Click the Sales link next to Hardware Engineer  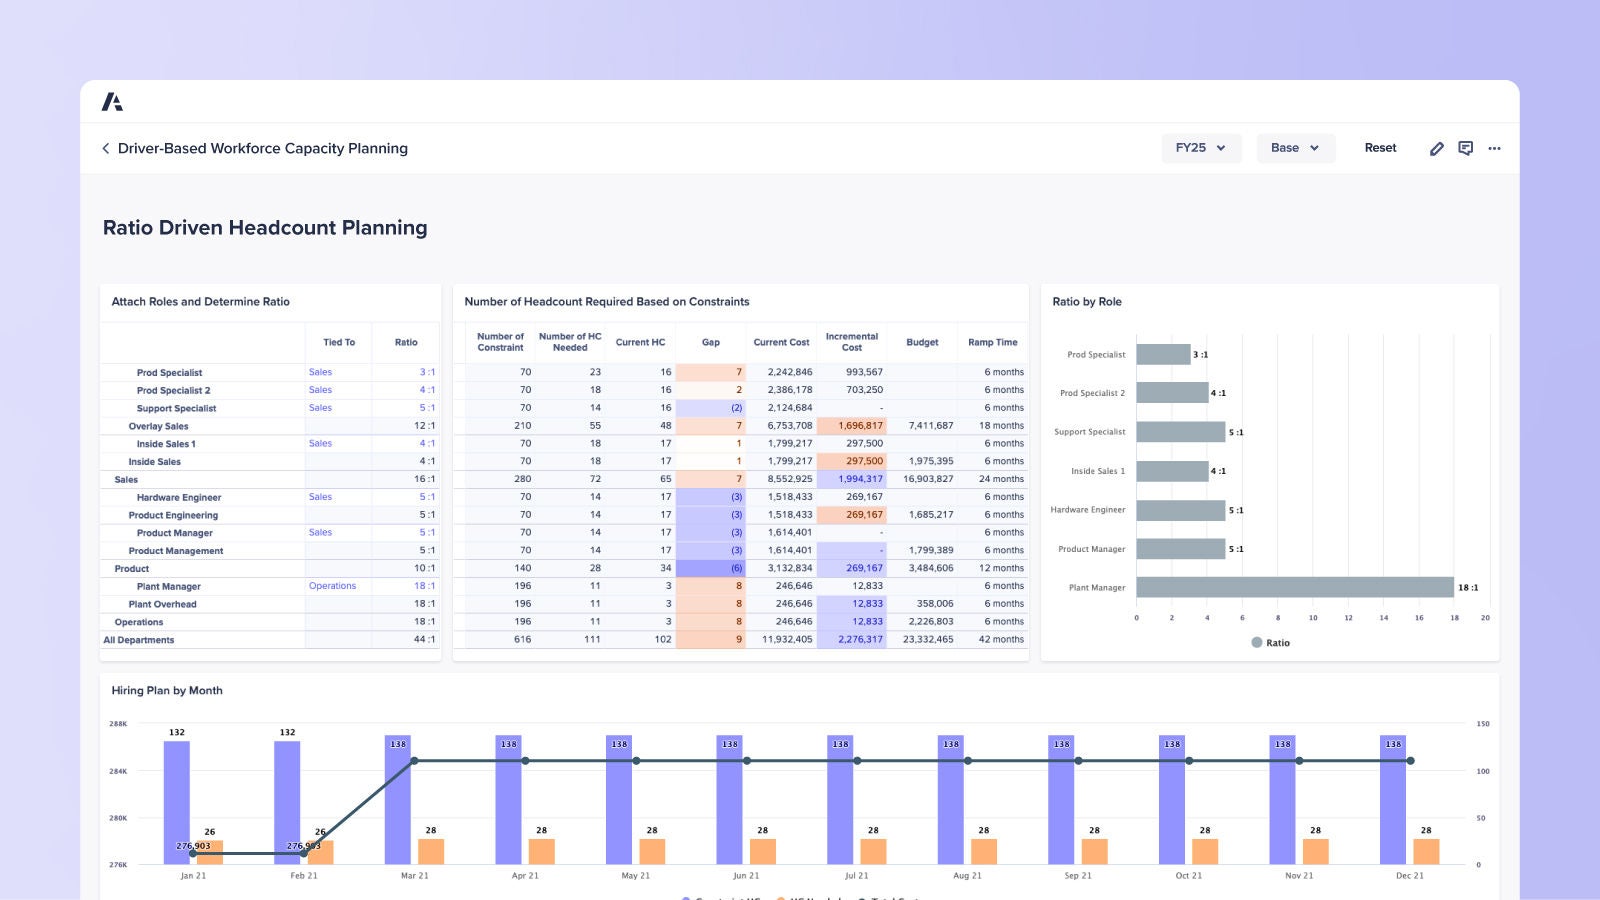click(x=320, y=497)
